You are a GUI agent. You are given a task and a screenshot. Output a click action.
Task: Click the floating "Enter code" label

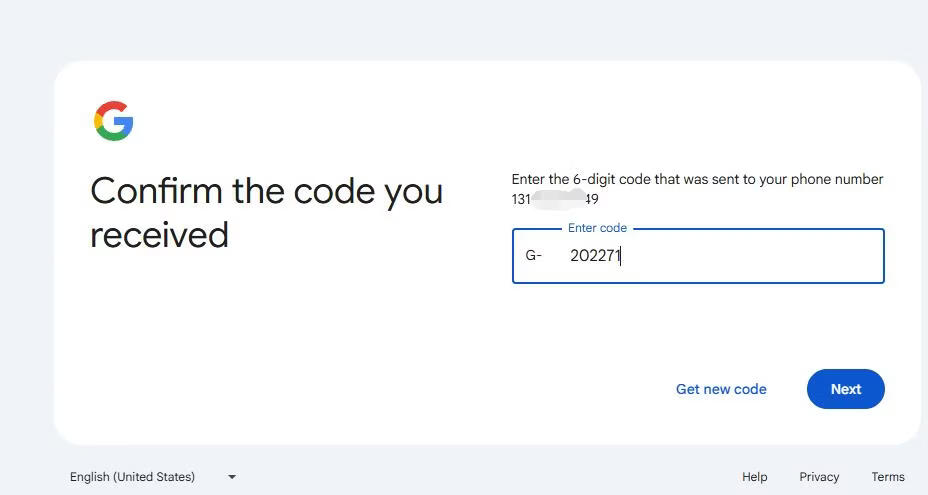pyautogui.click(x=597, y=228)
